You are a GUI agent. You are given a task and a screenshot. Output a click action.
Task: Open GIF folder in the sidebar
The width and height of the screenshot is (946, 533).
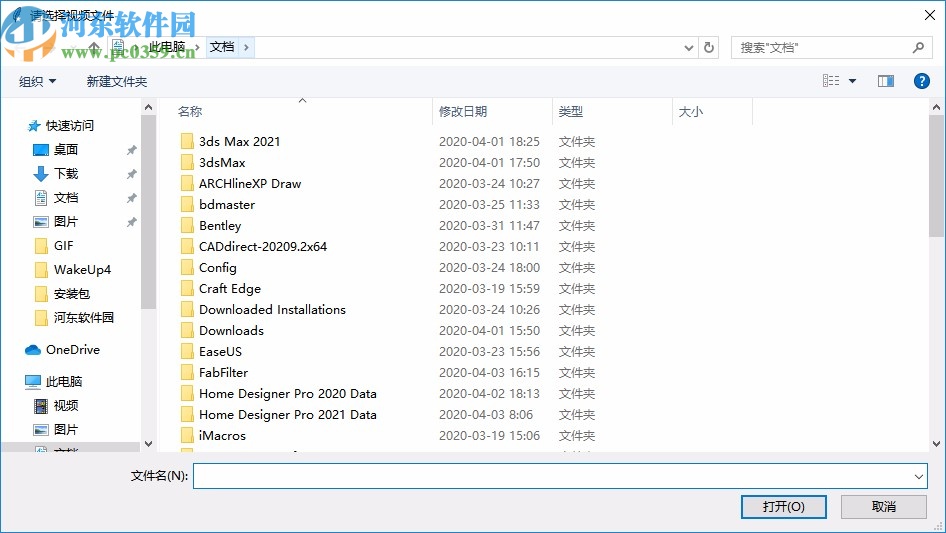point(63,246)
